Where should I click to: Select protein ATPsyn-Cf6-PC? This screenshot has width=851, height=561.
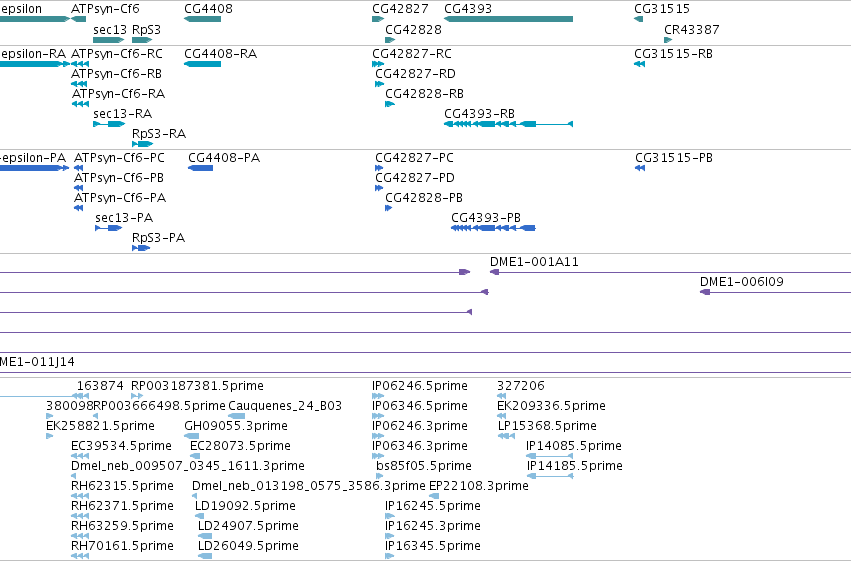pyautogui.click(x=119, y=158)
